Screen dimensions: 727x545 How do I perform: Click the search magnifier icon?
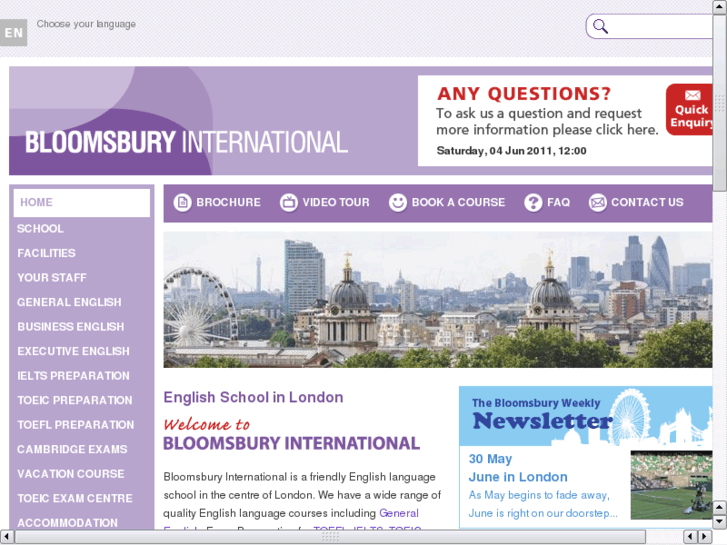click(x=600, y=26)
